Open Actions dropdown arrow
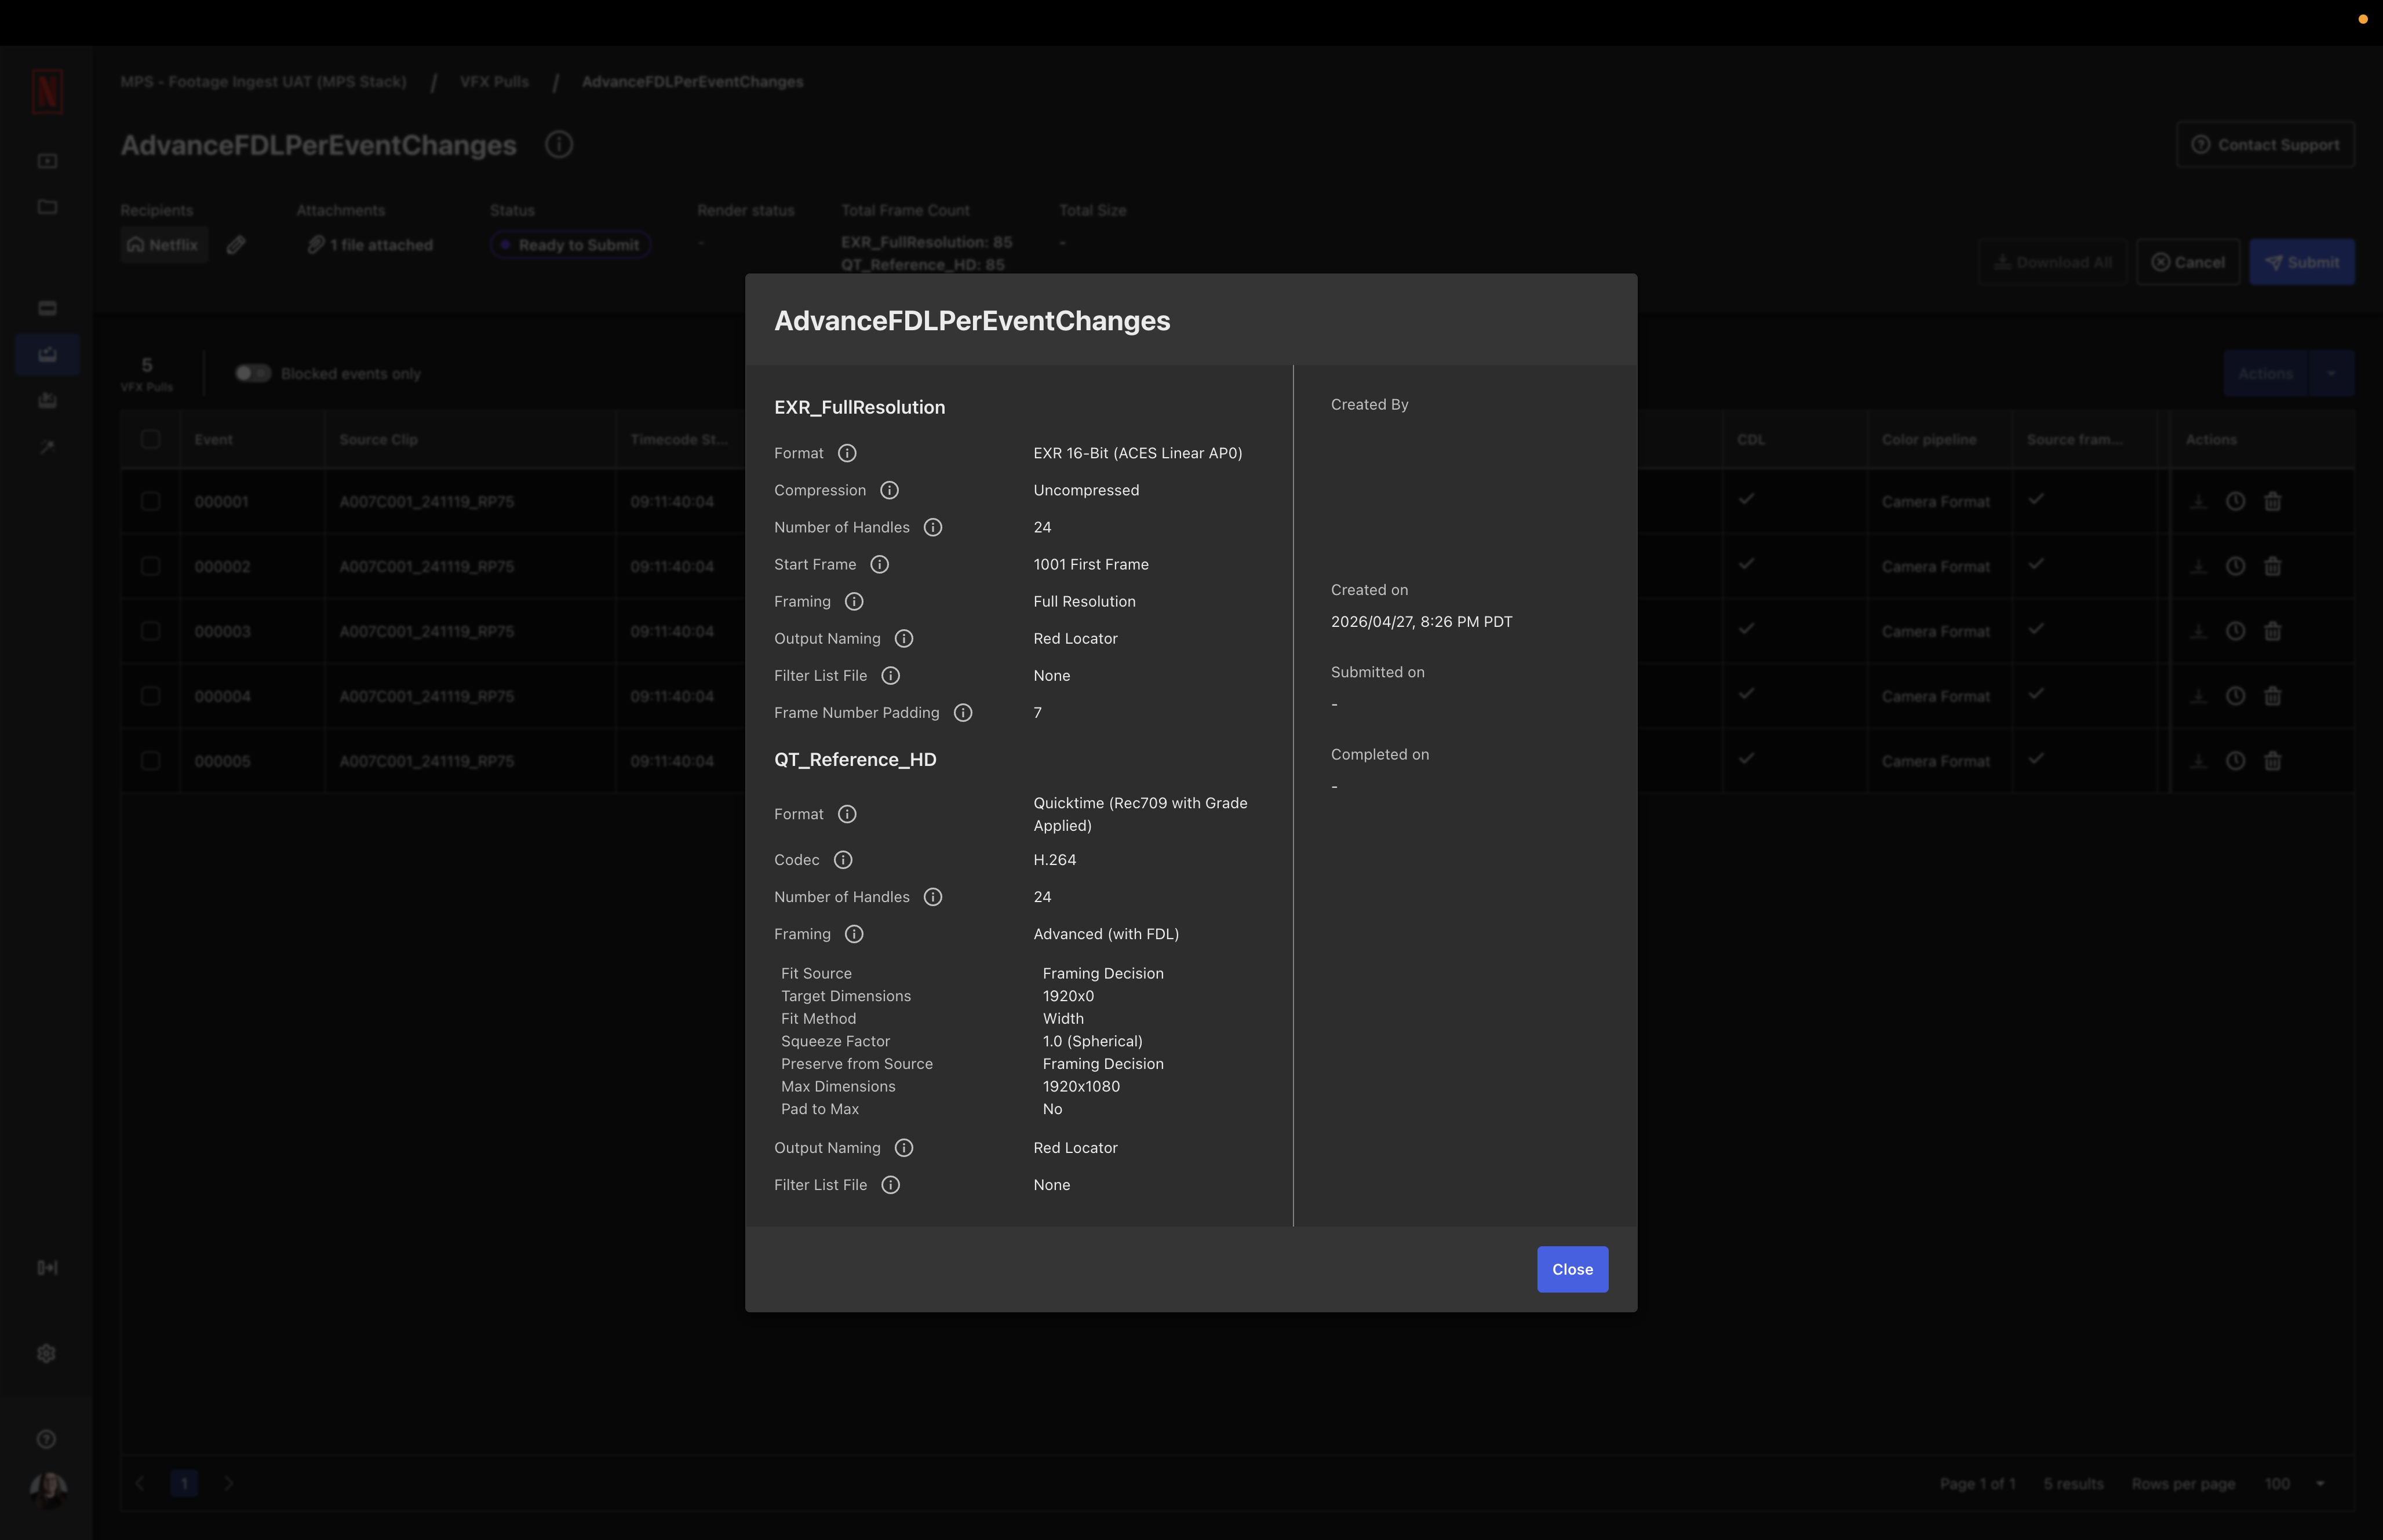 click(2331, 373)
